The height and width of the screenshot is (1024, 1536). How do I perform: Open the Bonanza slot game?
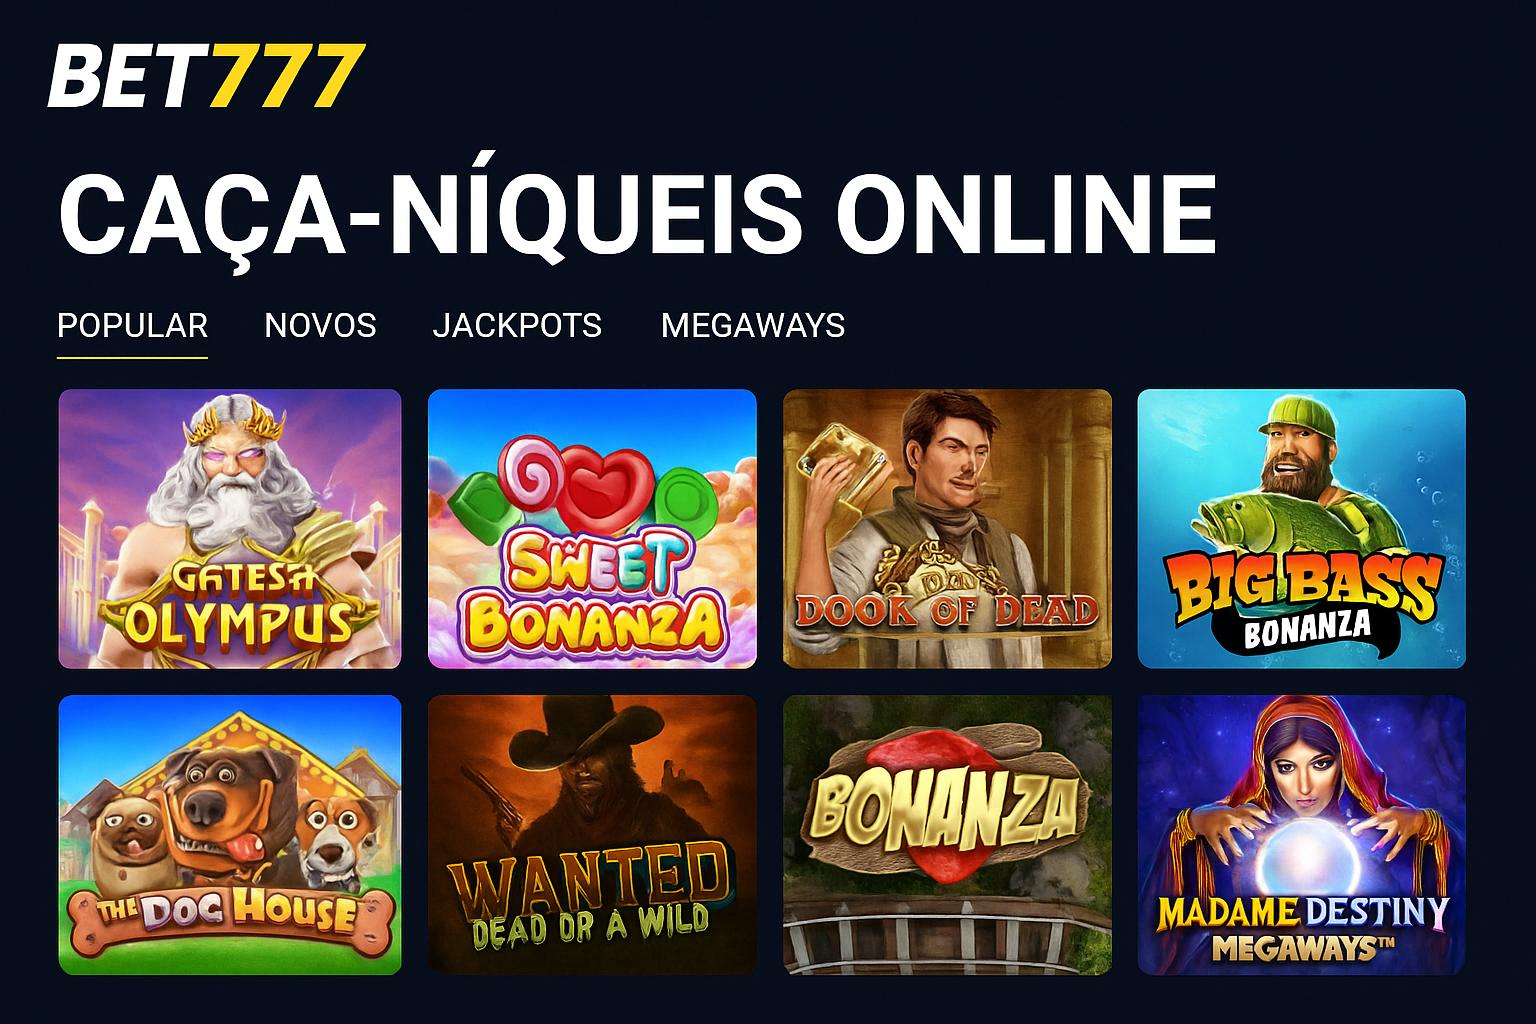[x=947, y=835]
